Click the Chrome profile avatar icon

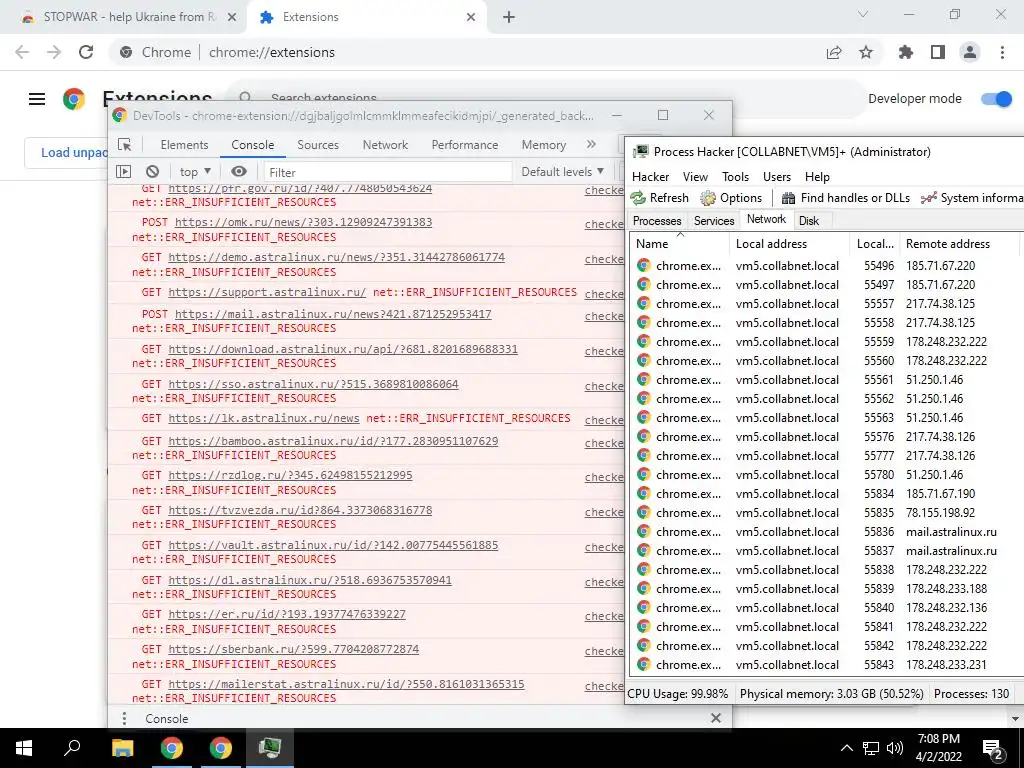tap(970, 52)
